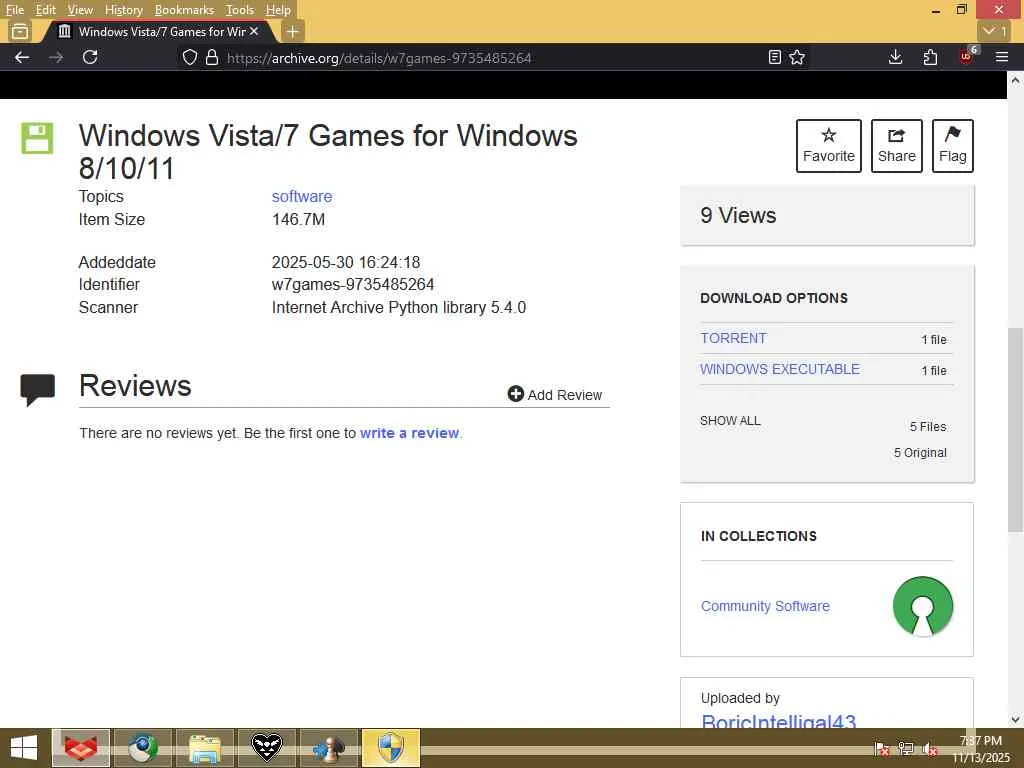The height and width of the screenshot is (768, 1024).
Task: List all tabs dropdown
Action: click(995, 31)
